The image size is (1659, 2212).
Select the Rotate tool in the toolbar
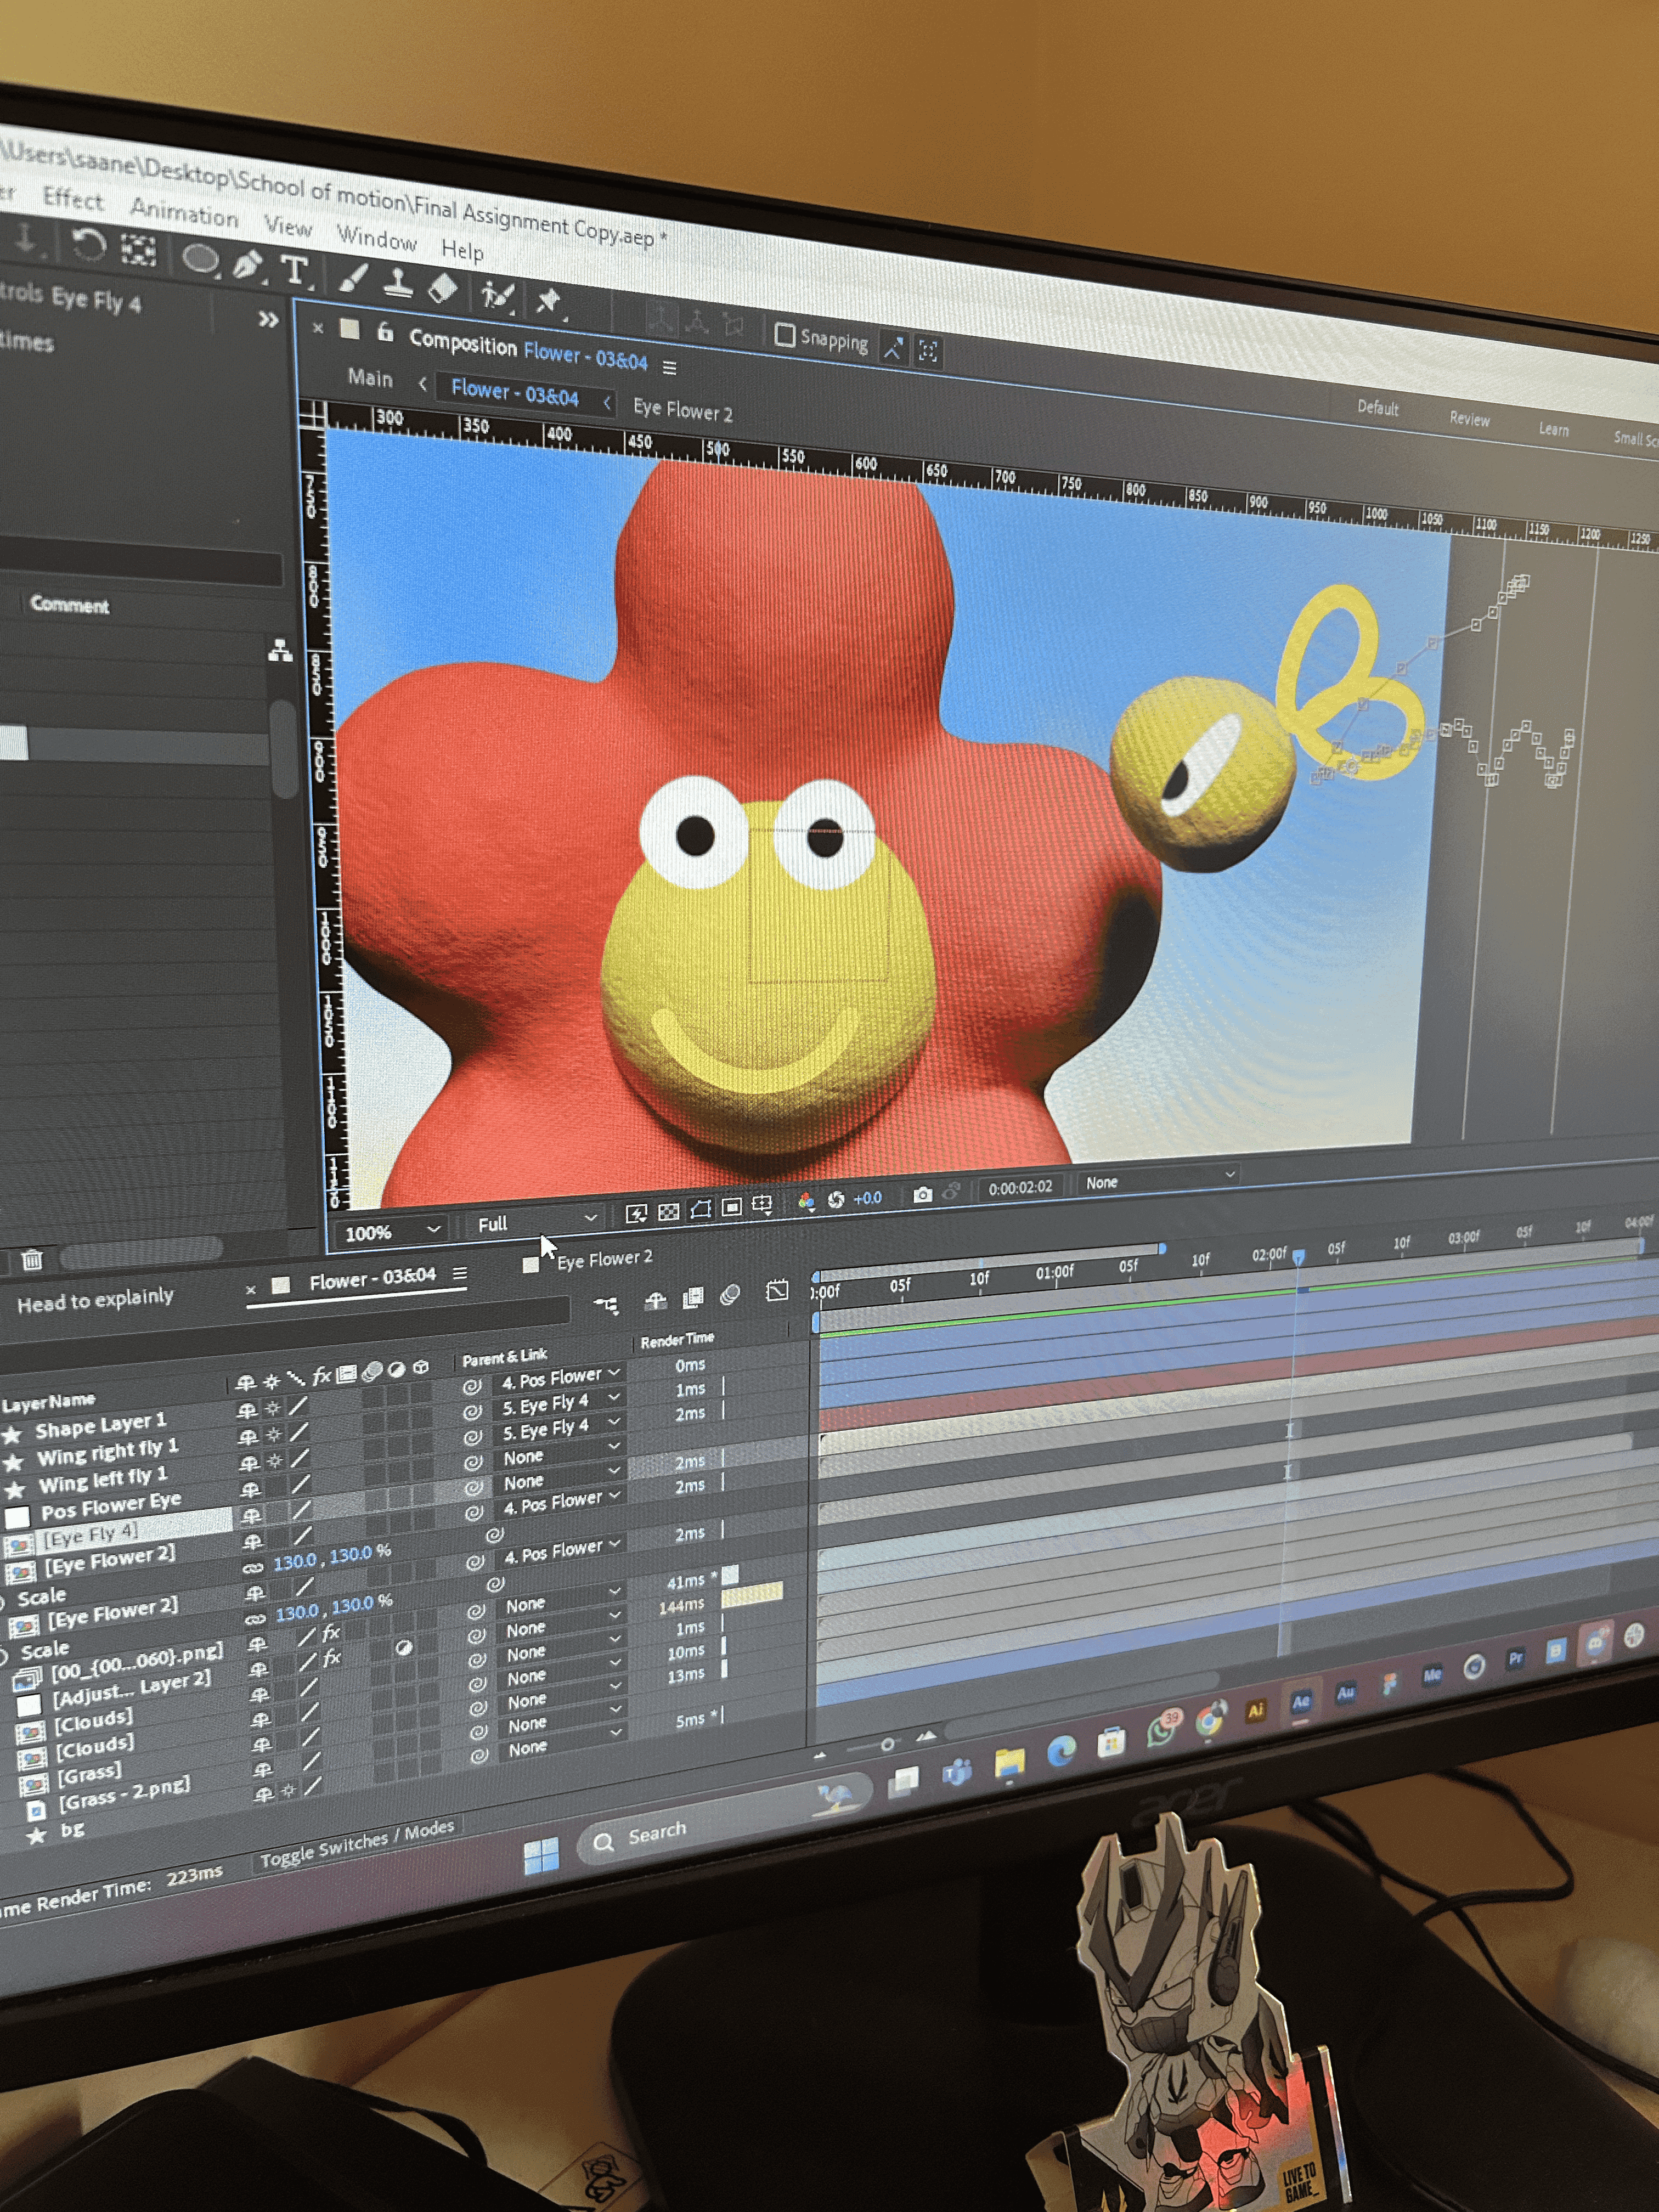(88, 245)
